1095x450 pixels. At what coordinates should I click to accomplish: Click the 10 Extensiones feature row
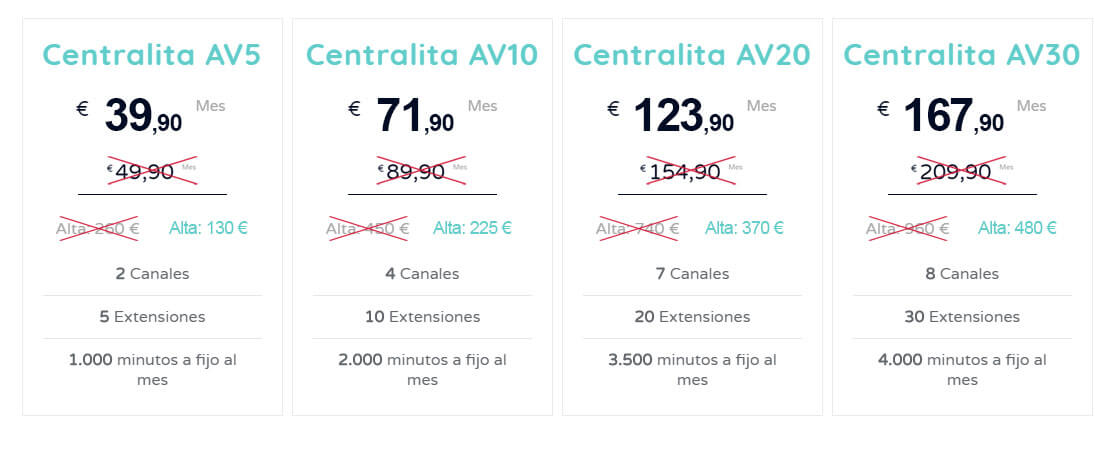(x=422, y=317)
